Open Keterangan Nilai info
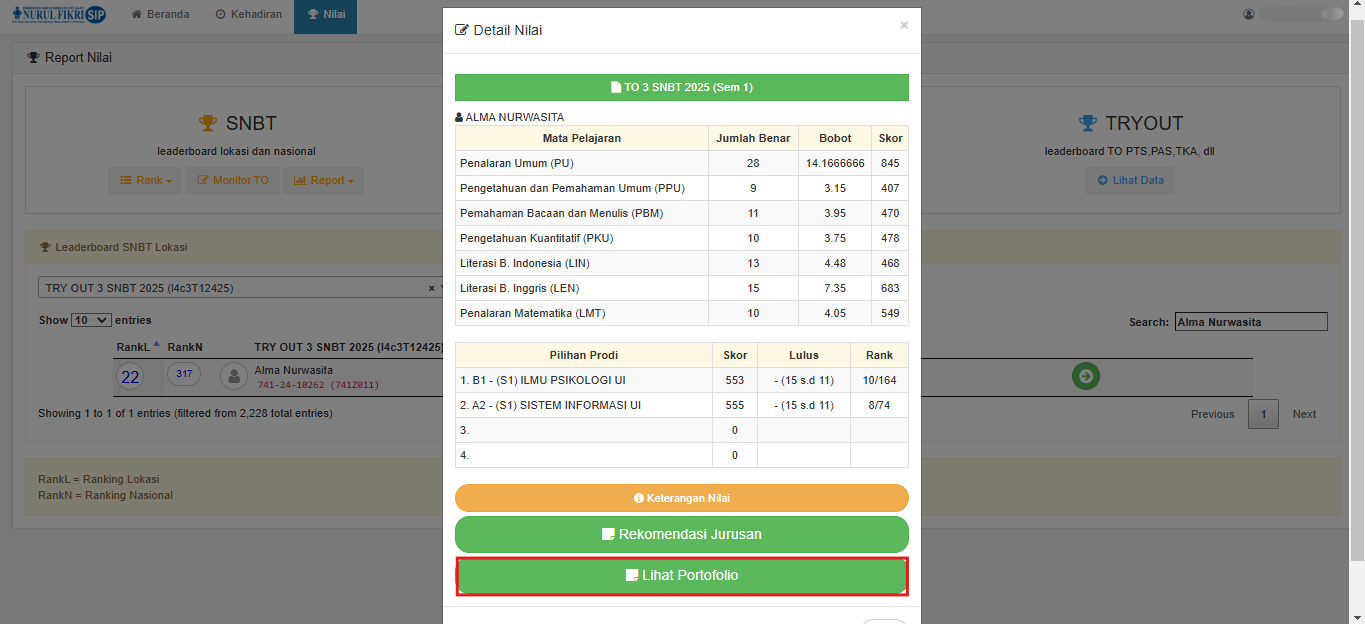 click(682, 498)
